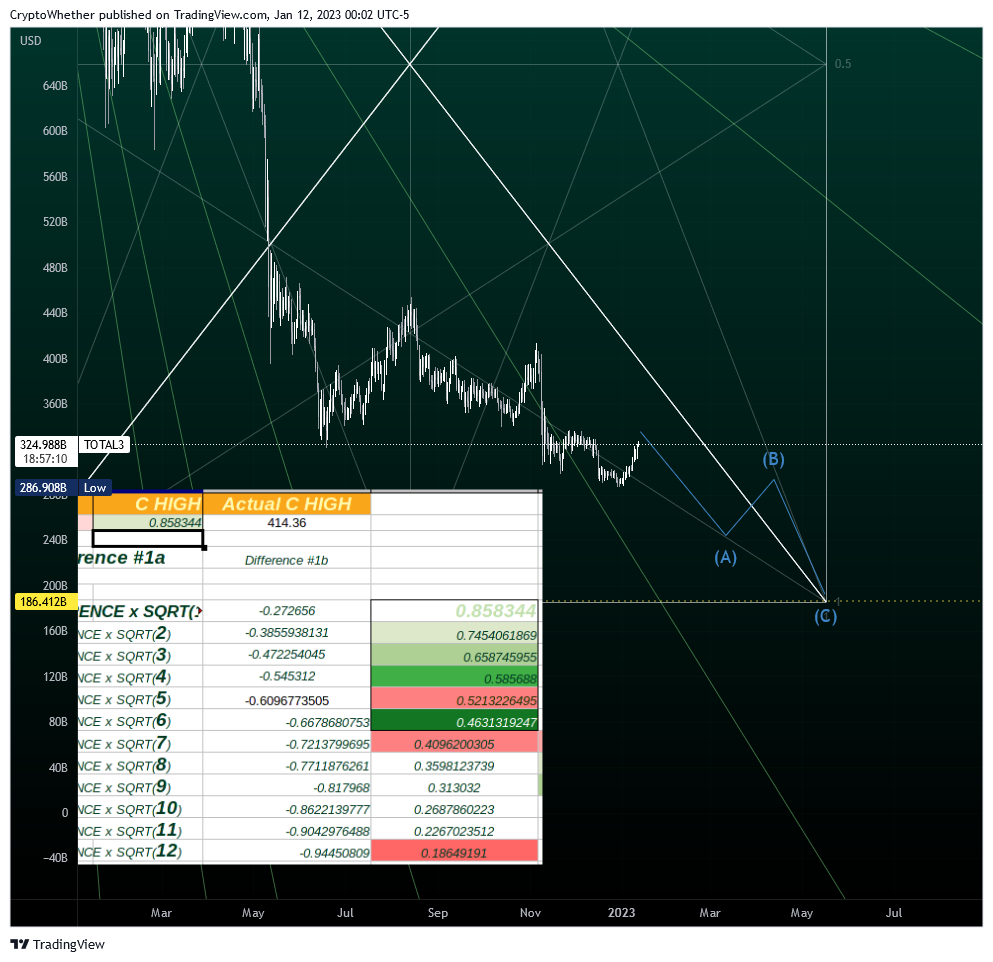Click the 324.988B current price label

click(44, 451)
